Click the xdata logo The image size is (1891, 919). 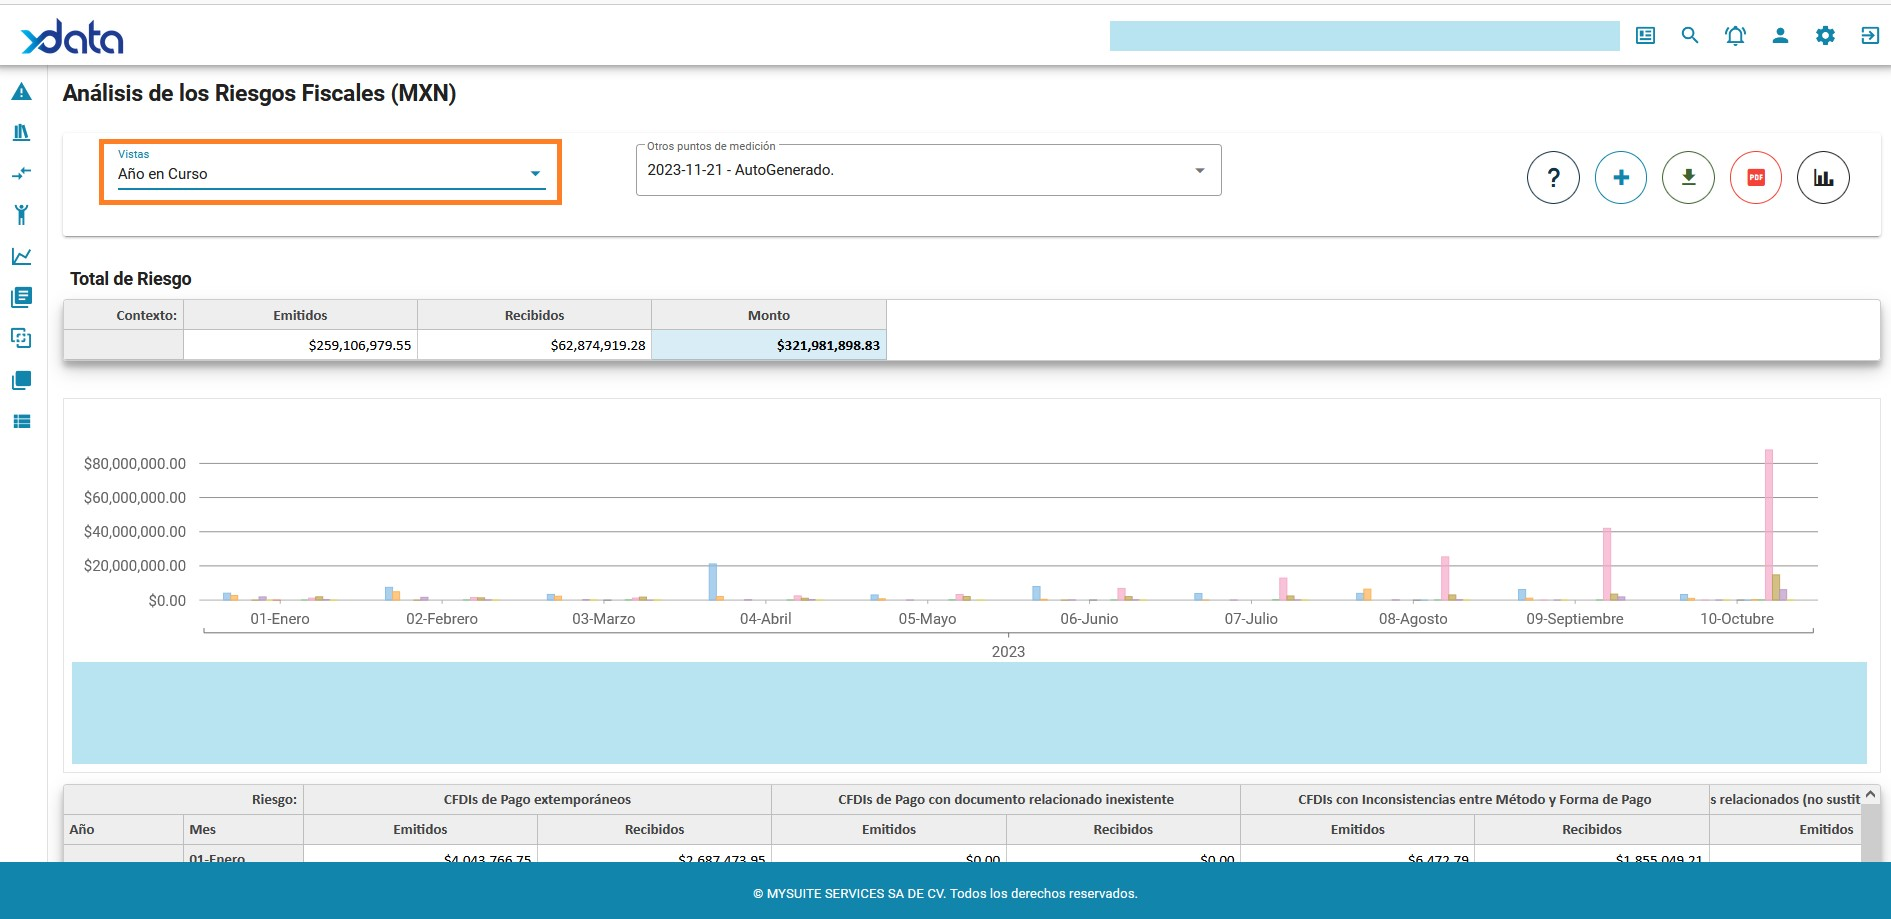[x=72, y=37]
